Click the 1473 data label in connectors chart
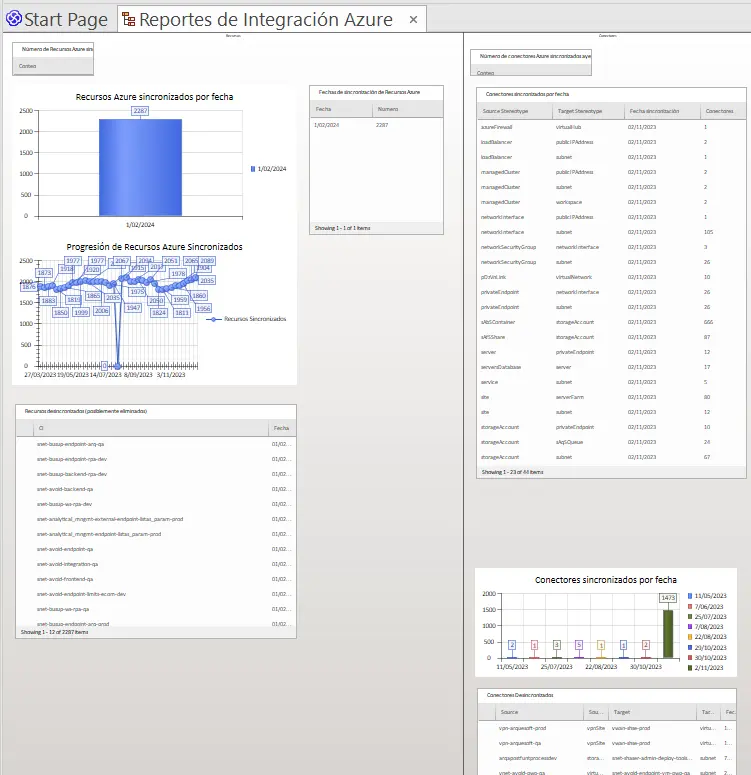 pos(668,598)
